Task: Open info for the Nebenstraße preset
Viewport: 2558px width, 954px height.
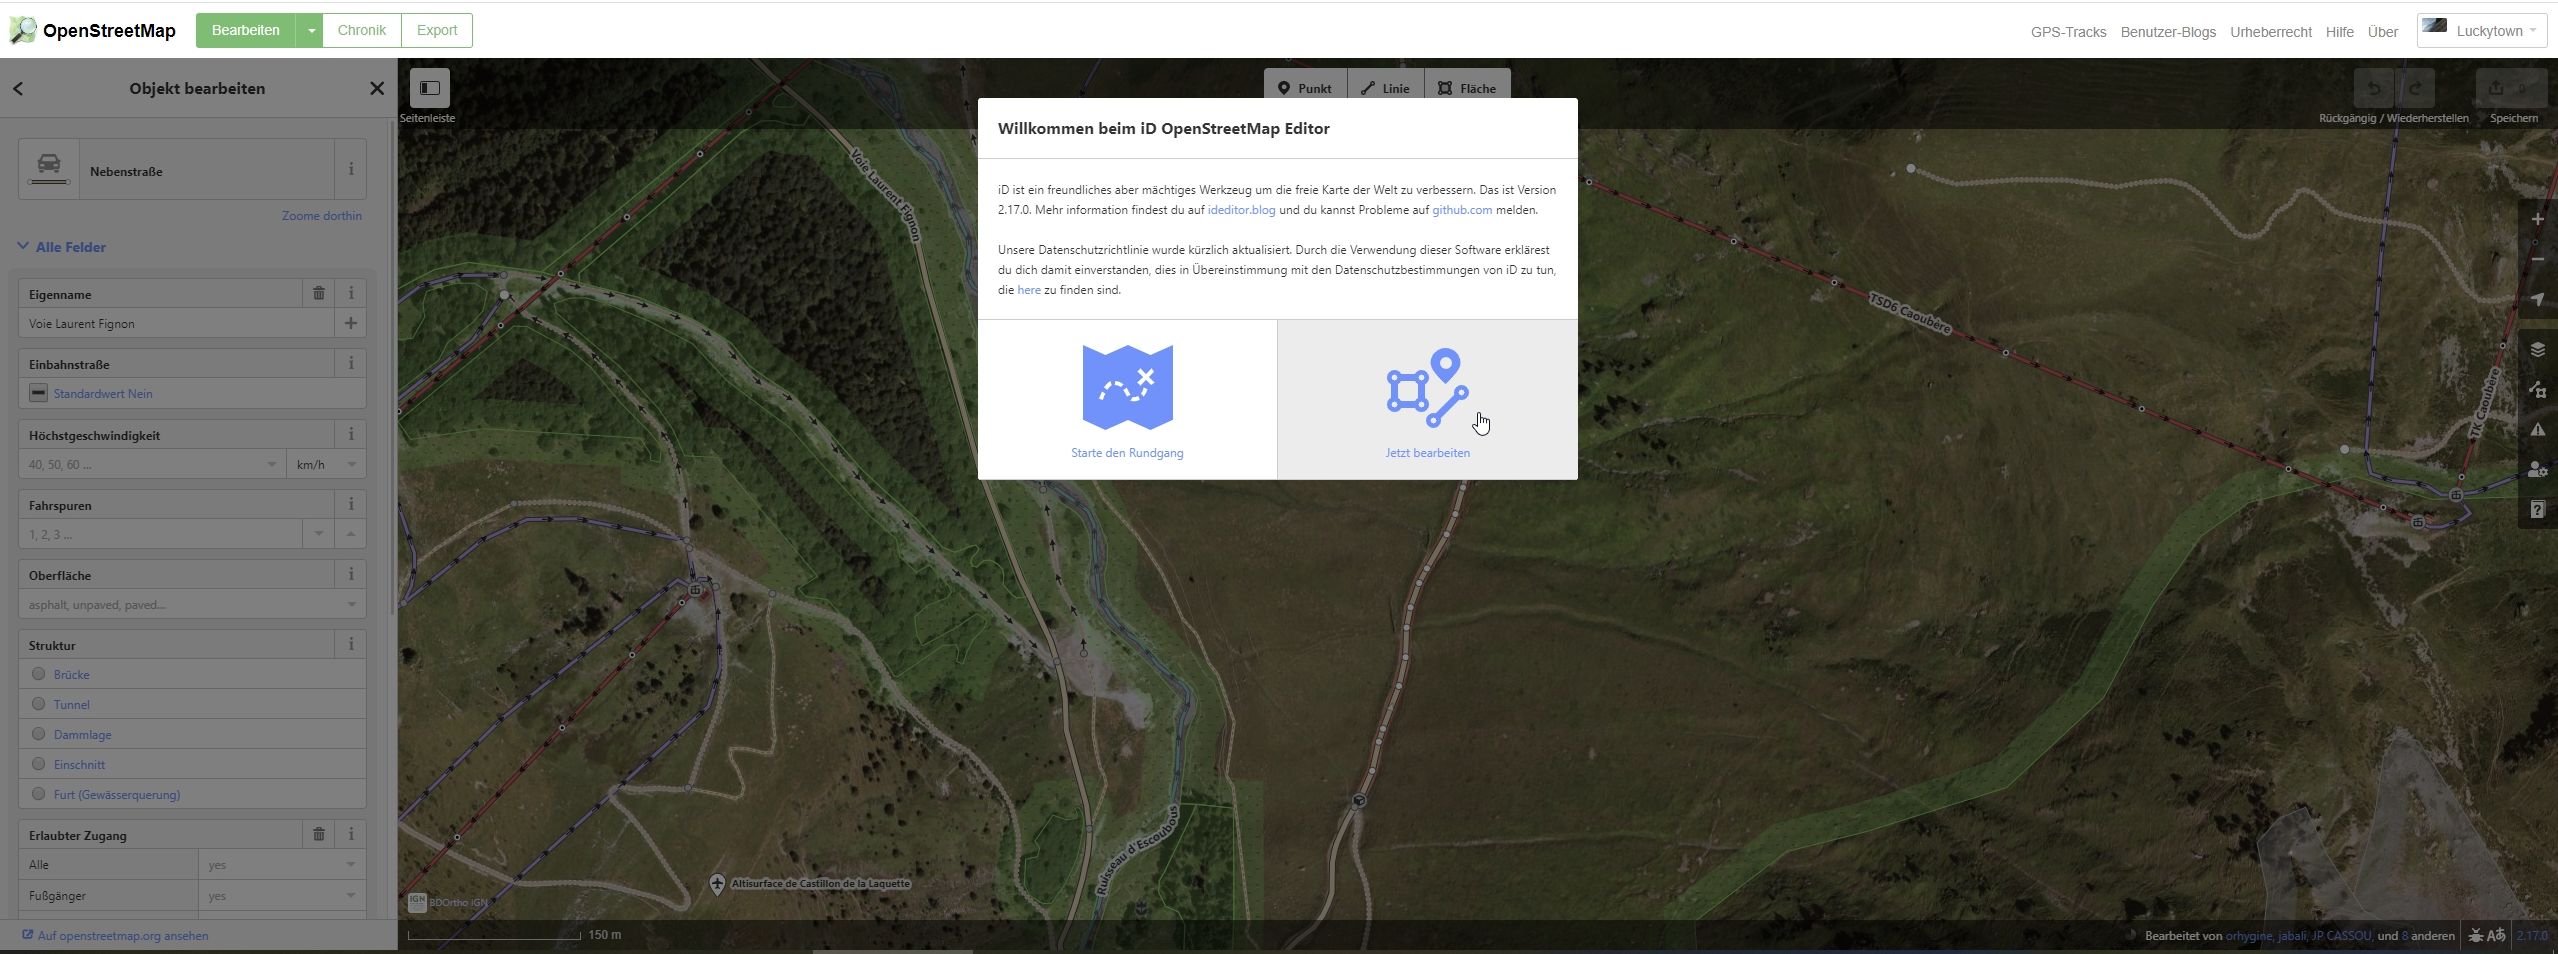Action: pos(350,170)
